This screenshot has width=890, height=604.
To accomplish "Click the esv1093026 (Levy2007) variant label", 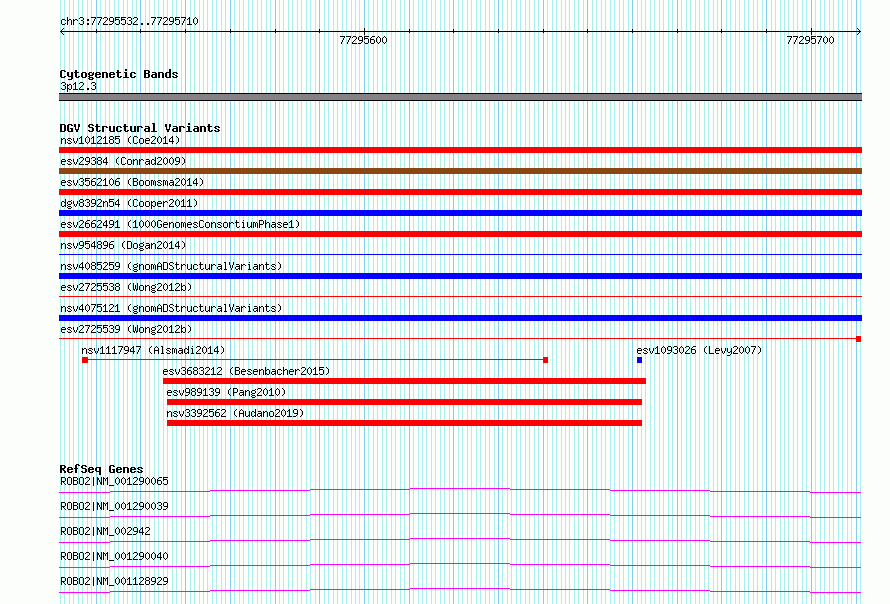I will (x=699, y=350).
